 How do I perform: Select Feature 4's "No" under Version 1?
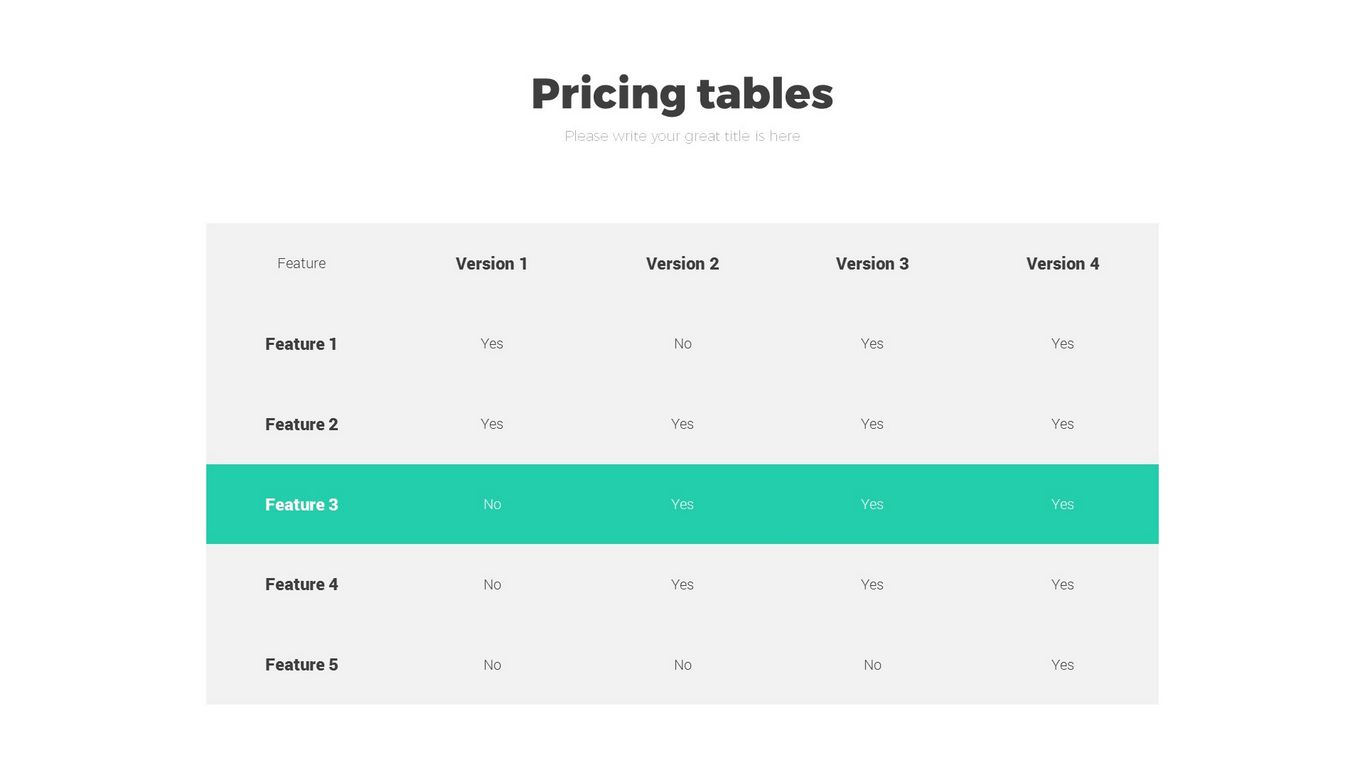point(492,585)
